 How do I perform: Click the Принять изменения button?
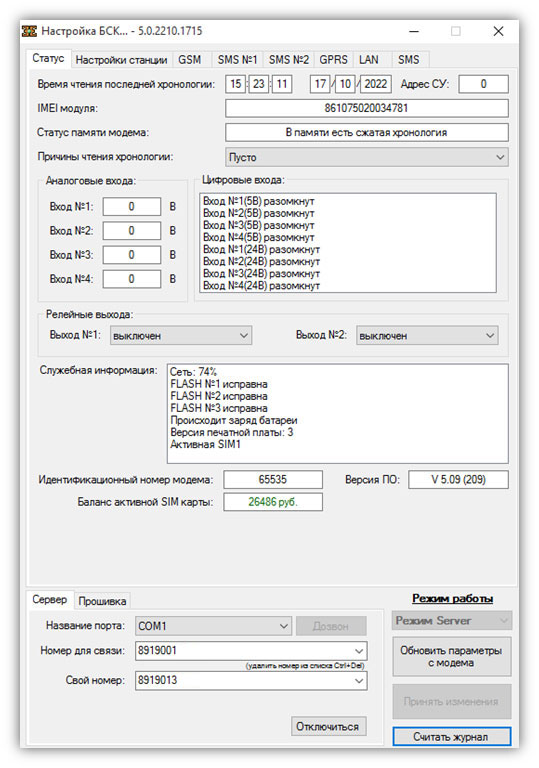451,701
